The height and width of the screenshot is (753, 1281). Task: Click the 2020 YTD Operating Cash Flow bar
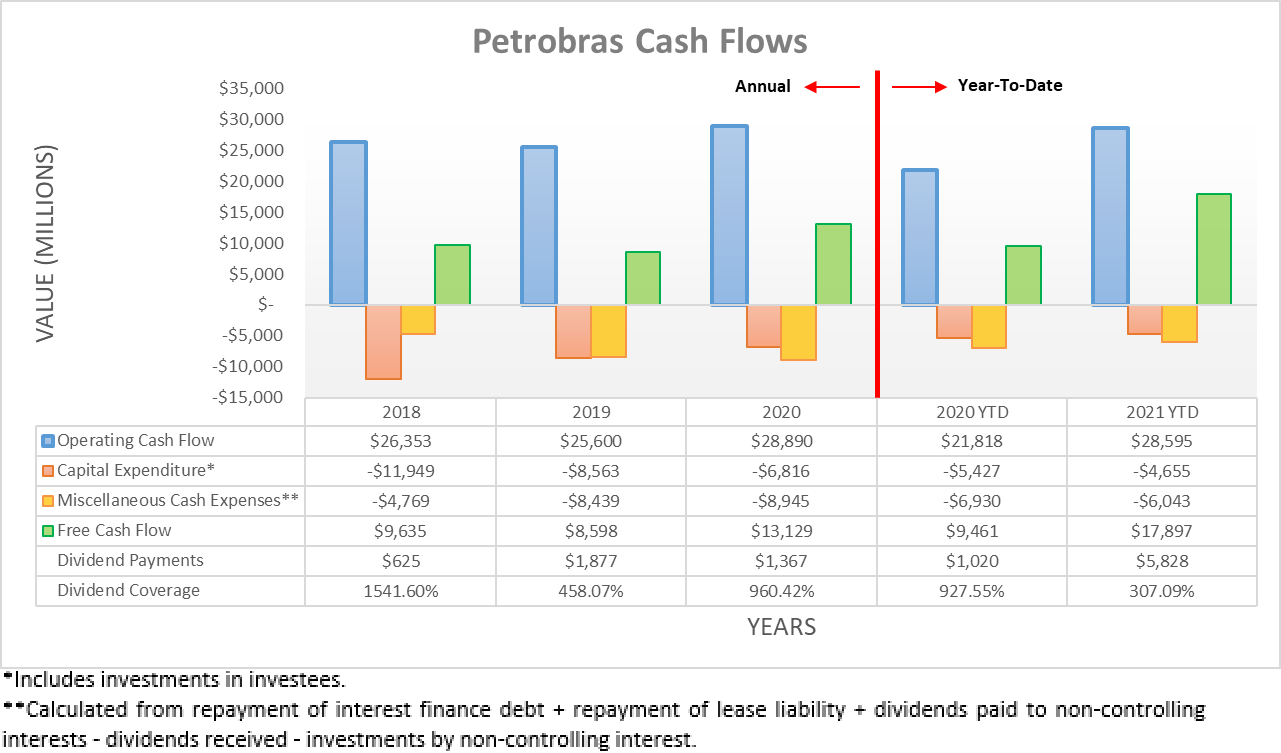pos(920,237)
